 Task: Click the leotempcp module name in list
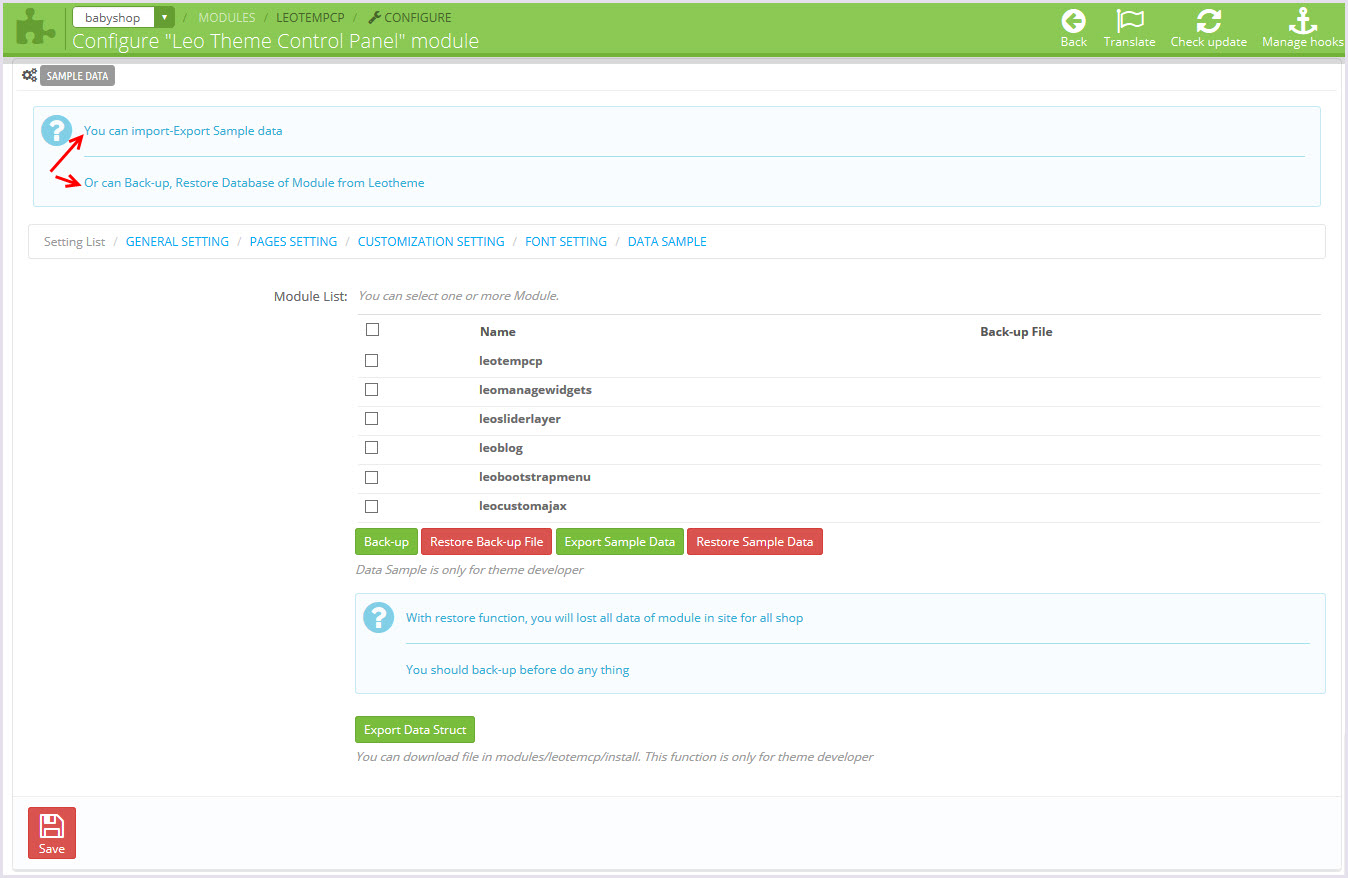(511, 360)
